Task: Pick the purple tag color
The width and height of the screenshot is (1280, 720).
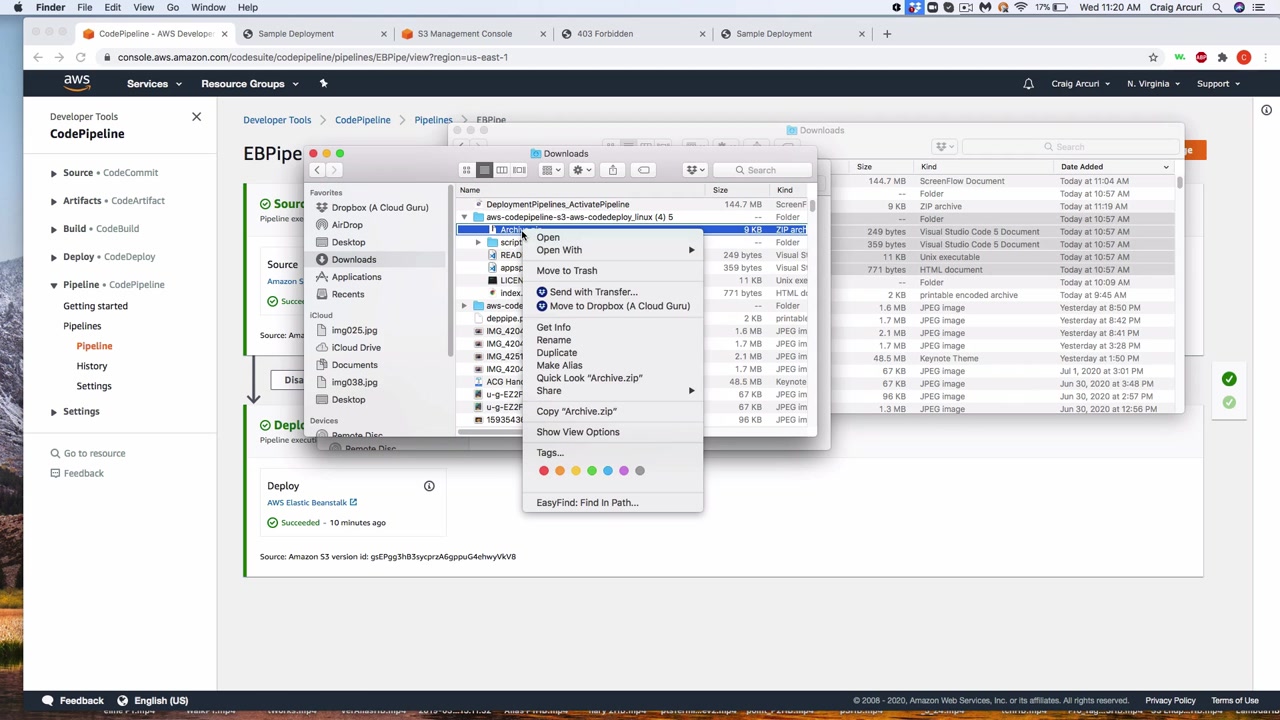Action: click(624, 471)
